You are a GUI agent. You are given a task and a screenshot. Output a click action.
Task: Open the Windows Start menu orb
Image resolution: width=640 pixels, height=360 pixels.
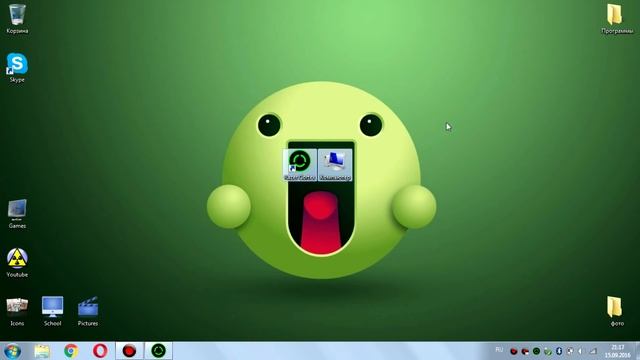[x=12, y=351]
